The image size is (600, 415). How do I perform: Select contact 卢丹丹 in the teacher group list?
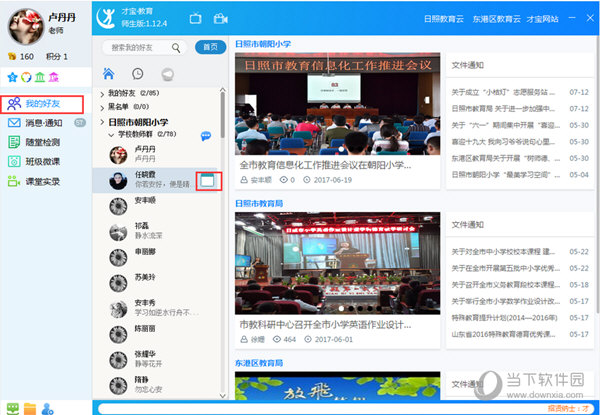(x=157, y=154)
